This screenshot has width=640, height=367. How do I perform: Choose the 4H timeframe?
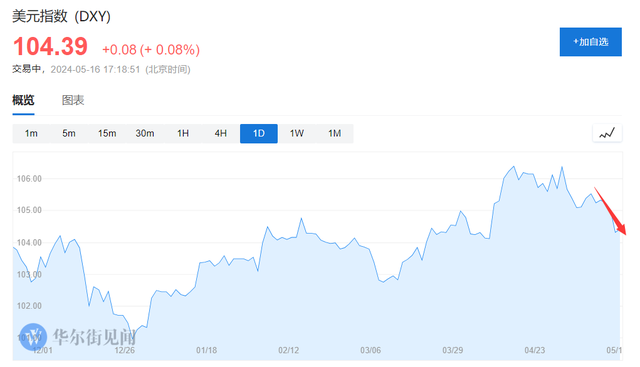(221, 133)
